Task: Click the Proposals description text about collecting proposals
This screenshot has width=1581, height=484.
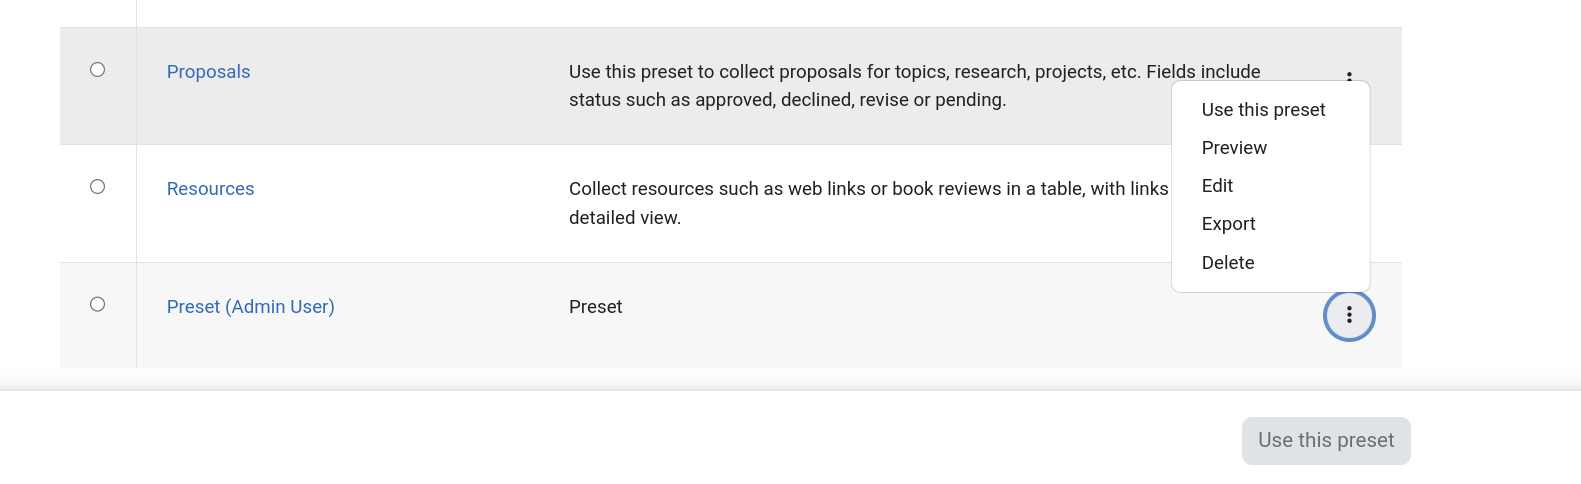Action: pyautogui.click(x=914, y=86)
